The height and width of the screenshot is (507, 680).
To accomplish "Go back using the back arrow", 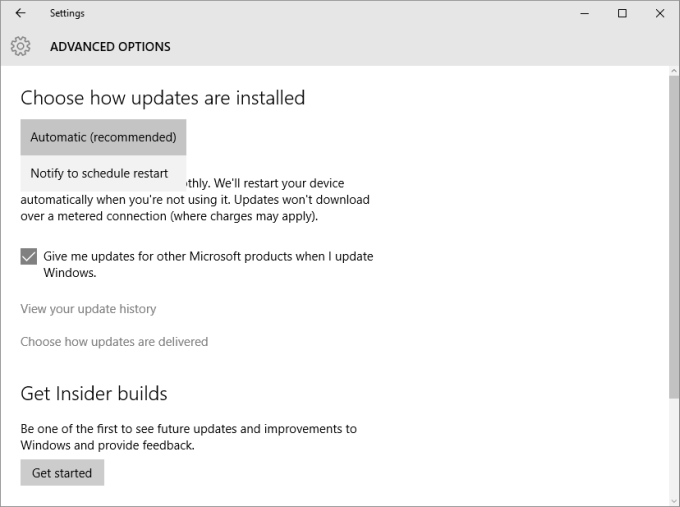I will (20, 14).
